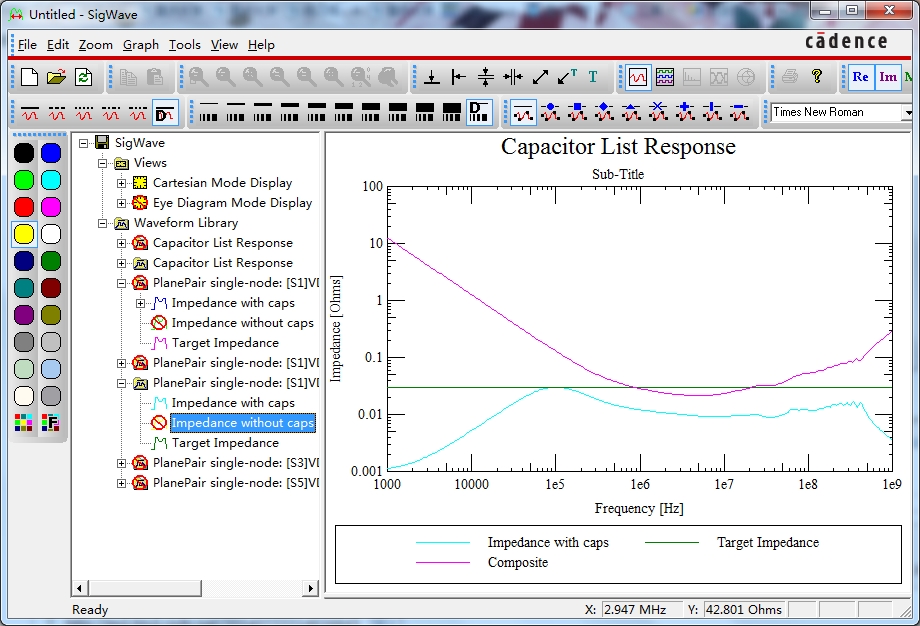
Task: Expand Eye Diagram Mode Display node
Action: [x=121, y=203]
